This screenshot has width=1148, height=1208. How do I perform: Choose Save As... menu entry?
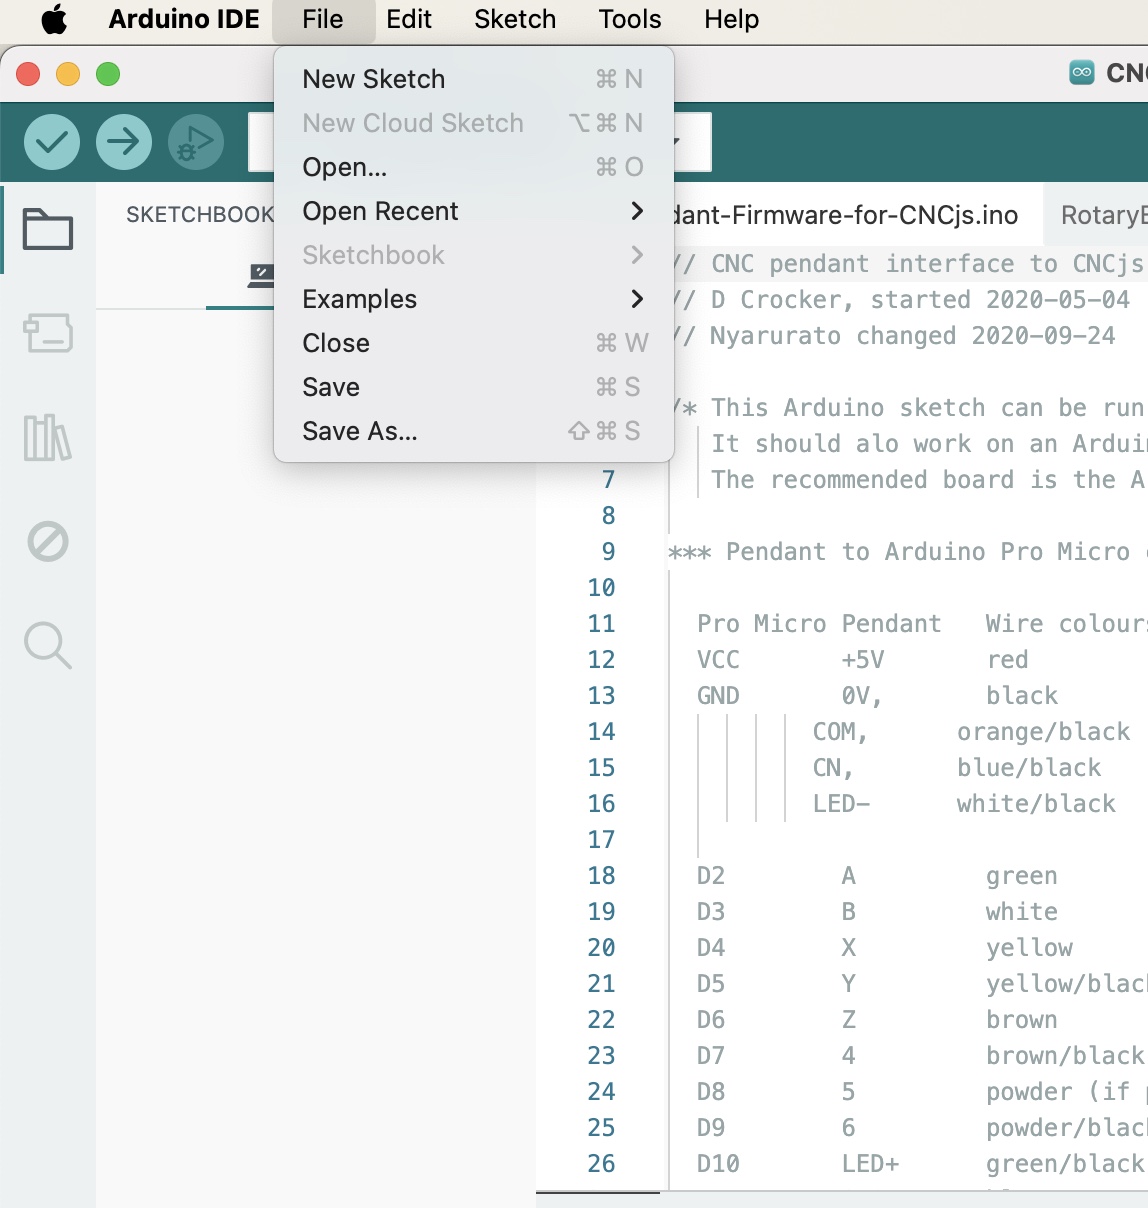[x=474, y=431]
